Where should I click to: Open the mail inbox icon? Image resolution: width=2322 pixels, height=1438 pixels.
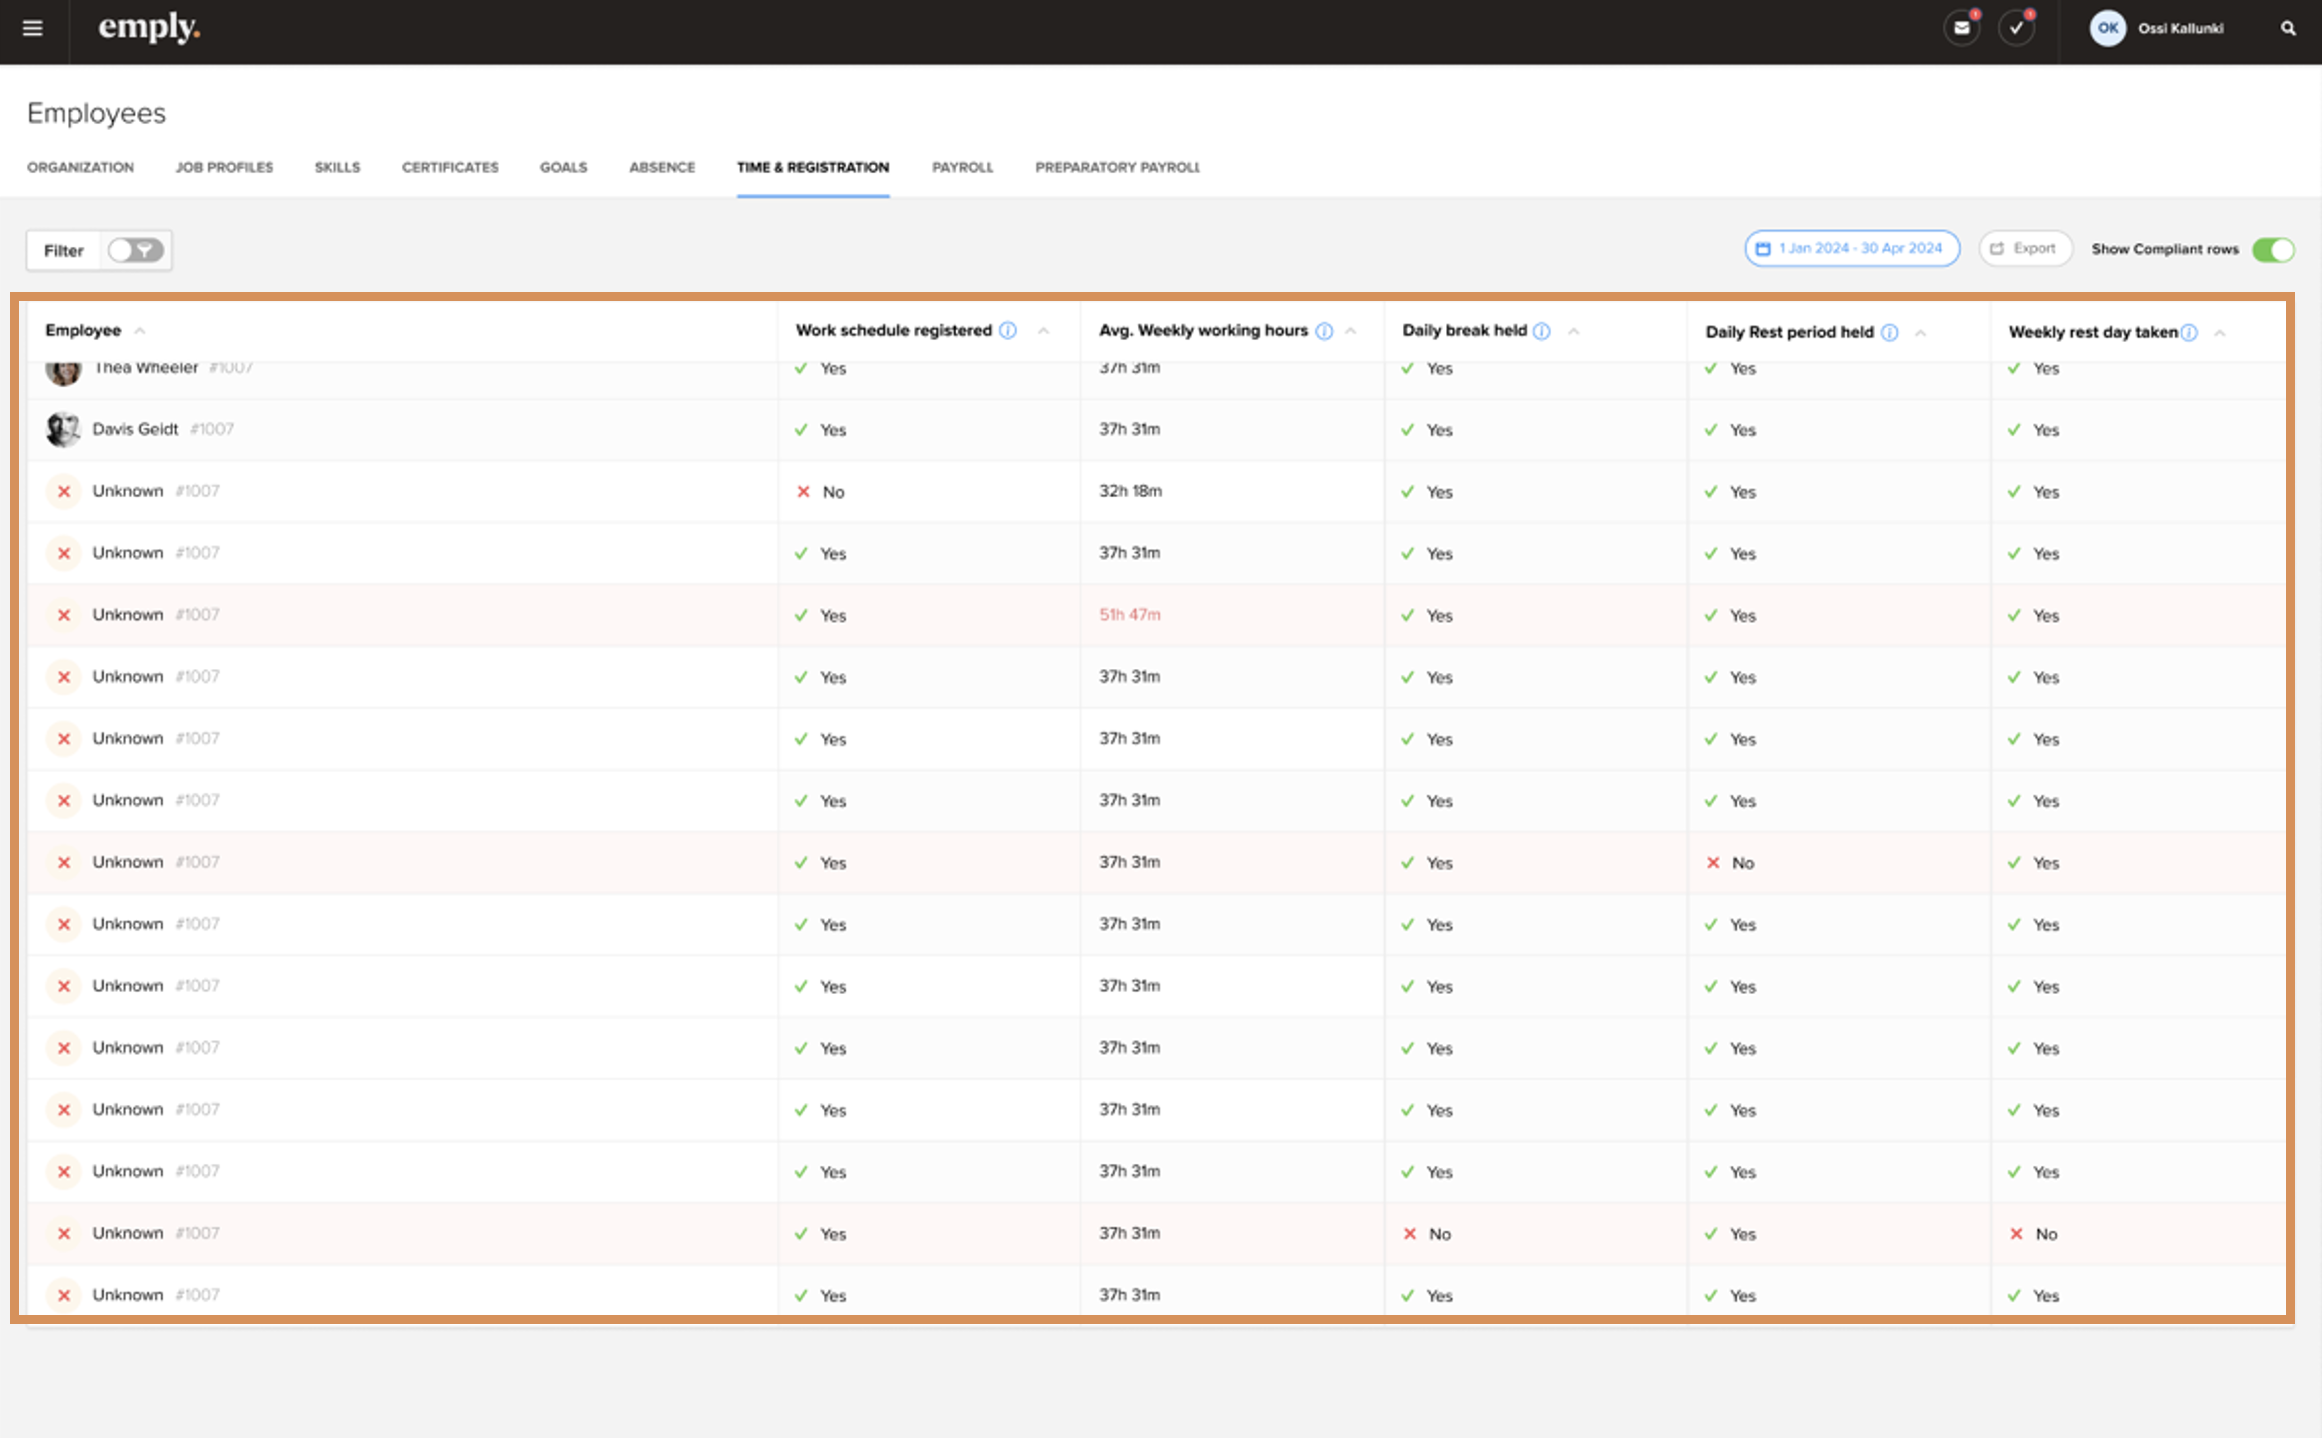[x=1961, y=28]
